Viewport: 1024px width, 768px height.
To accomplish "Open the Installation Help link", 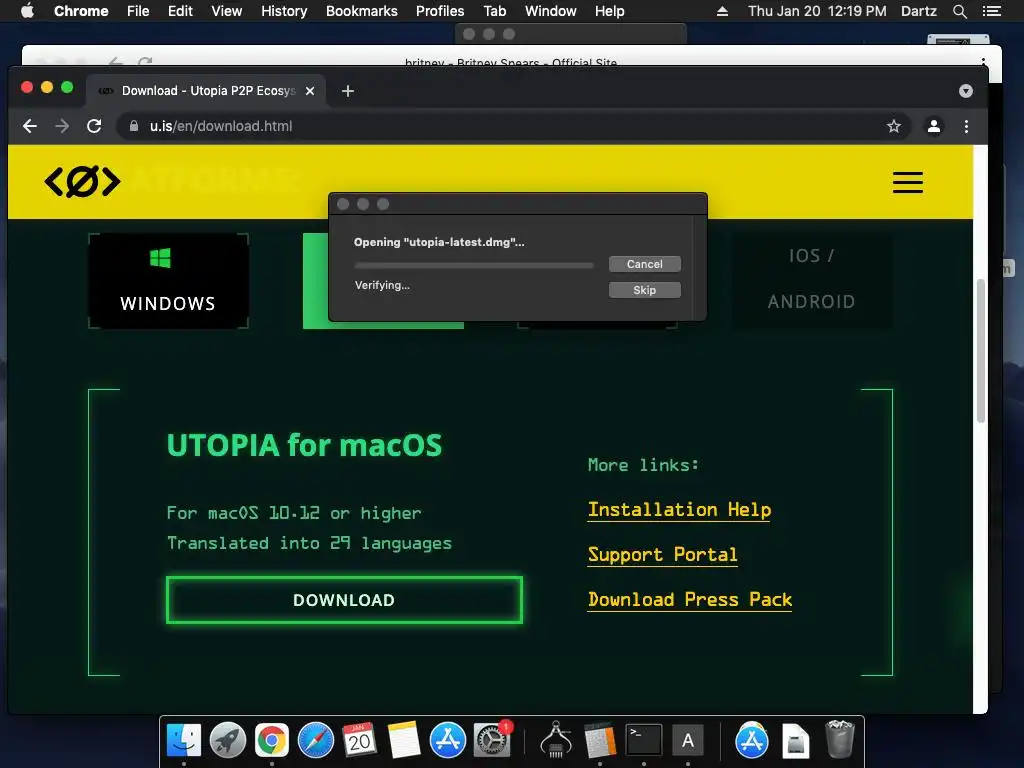I will (x=679, y=509).
